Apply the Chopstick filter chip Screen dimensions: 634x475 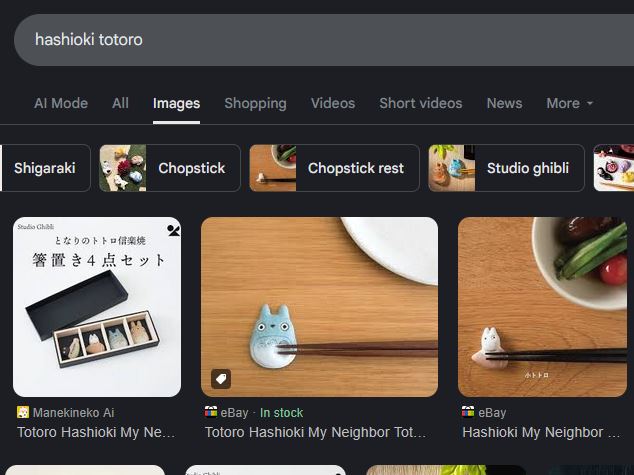coord(170,168)
